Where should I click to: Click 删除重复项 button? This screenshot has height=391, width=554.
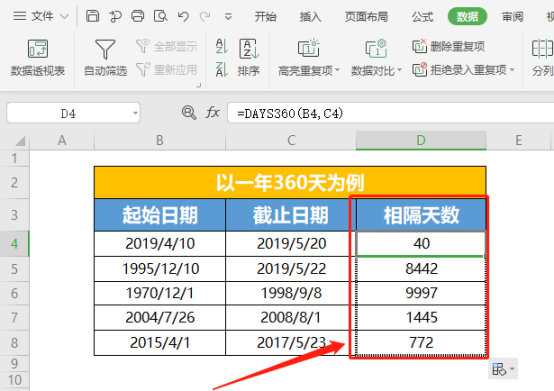[x=448, y=46]
